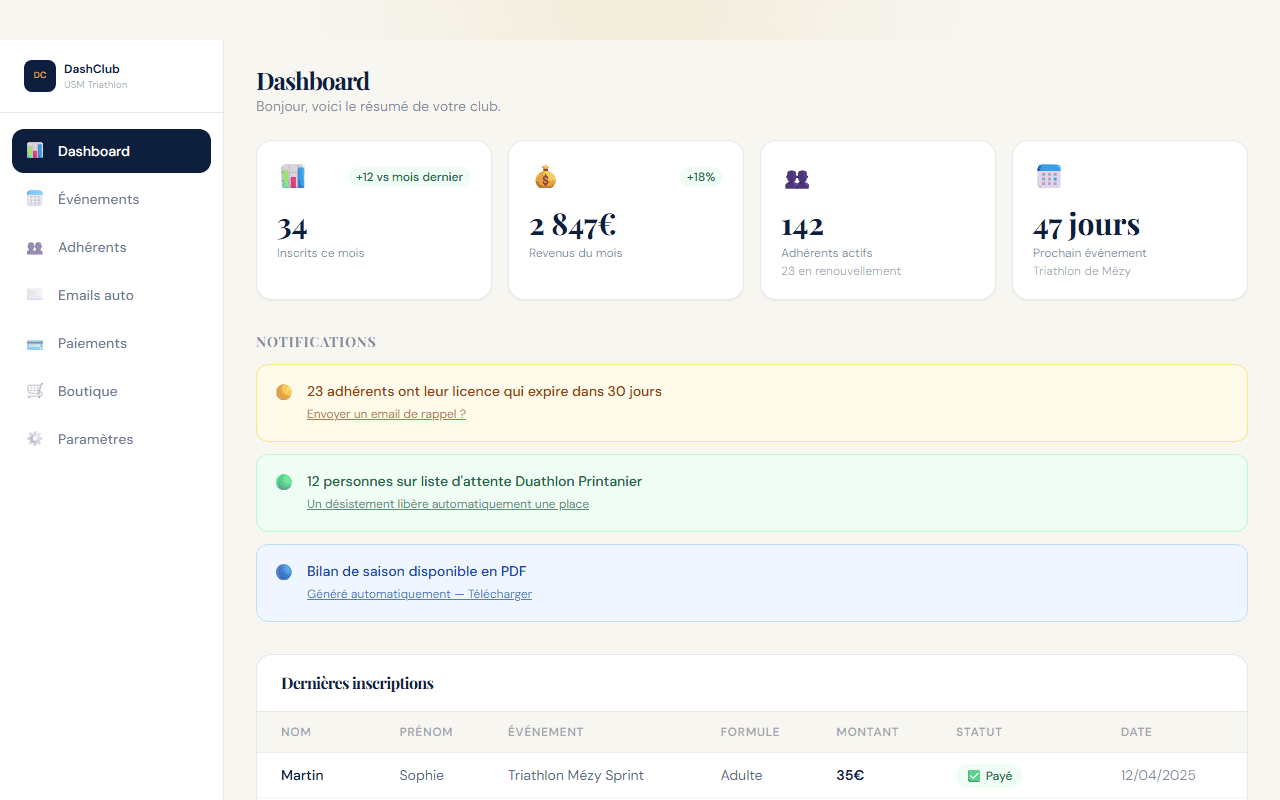Click '12 personnes sur liste d'attente Duathlon Printanier'

pos(474,481)
